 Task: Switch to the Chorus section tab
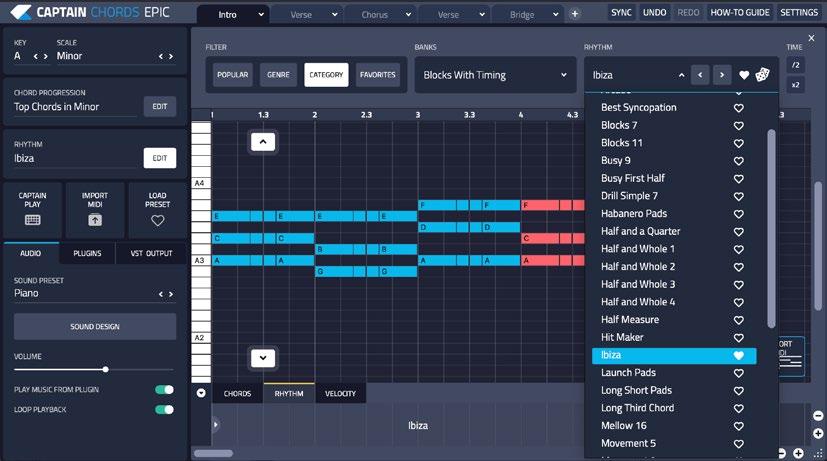point(374,15)
